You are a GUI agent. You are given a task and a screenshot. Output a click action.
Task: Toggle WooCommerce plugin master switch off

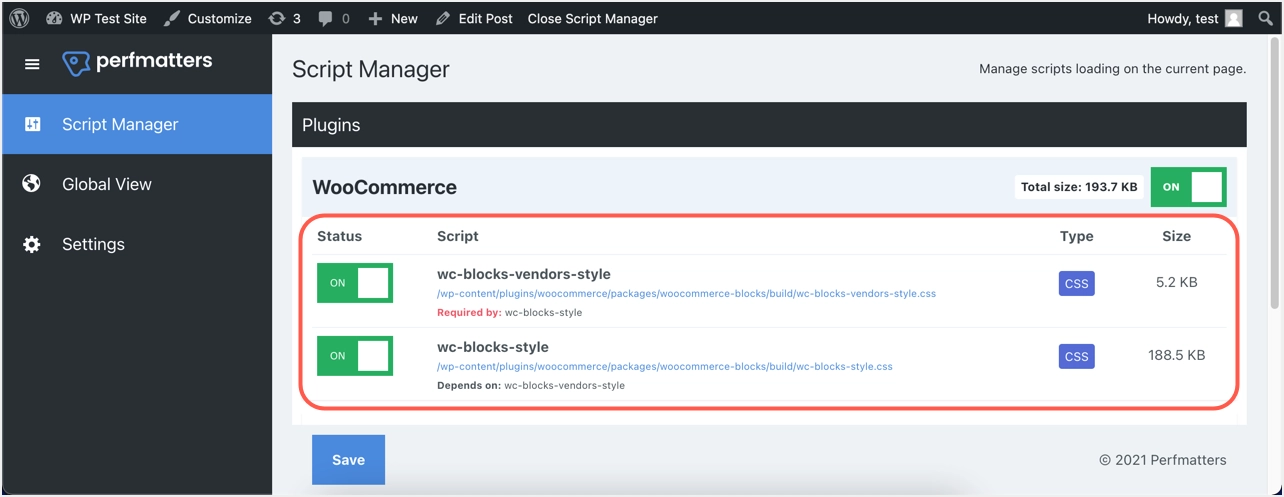coord(1188,187)
